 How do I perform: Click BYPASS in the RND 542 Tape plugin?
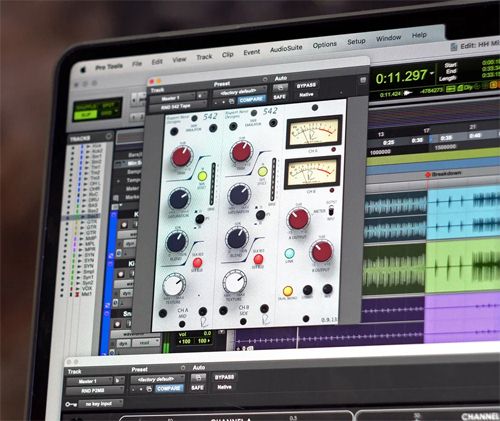306,85
